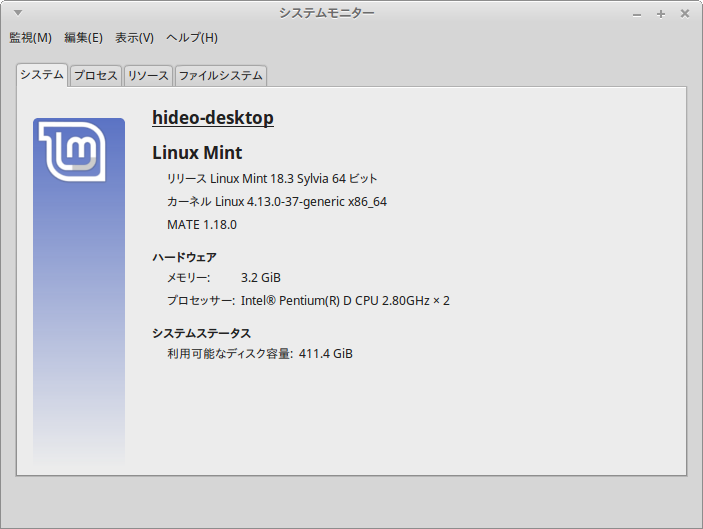
Task: Click the hideo-desktop hostname heading
Action: [213, 118]
